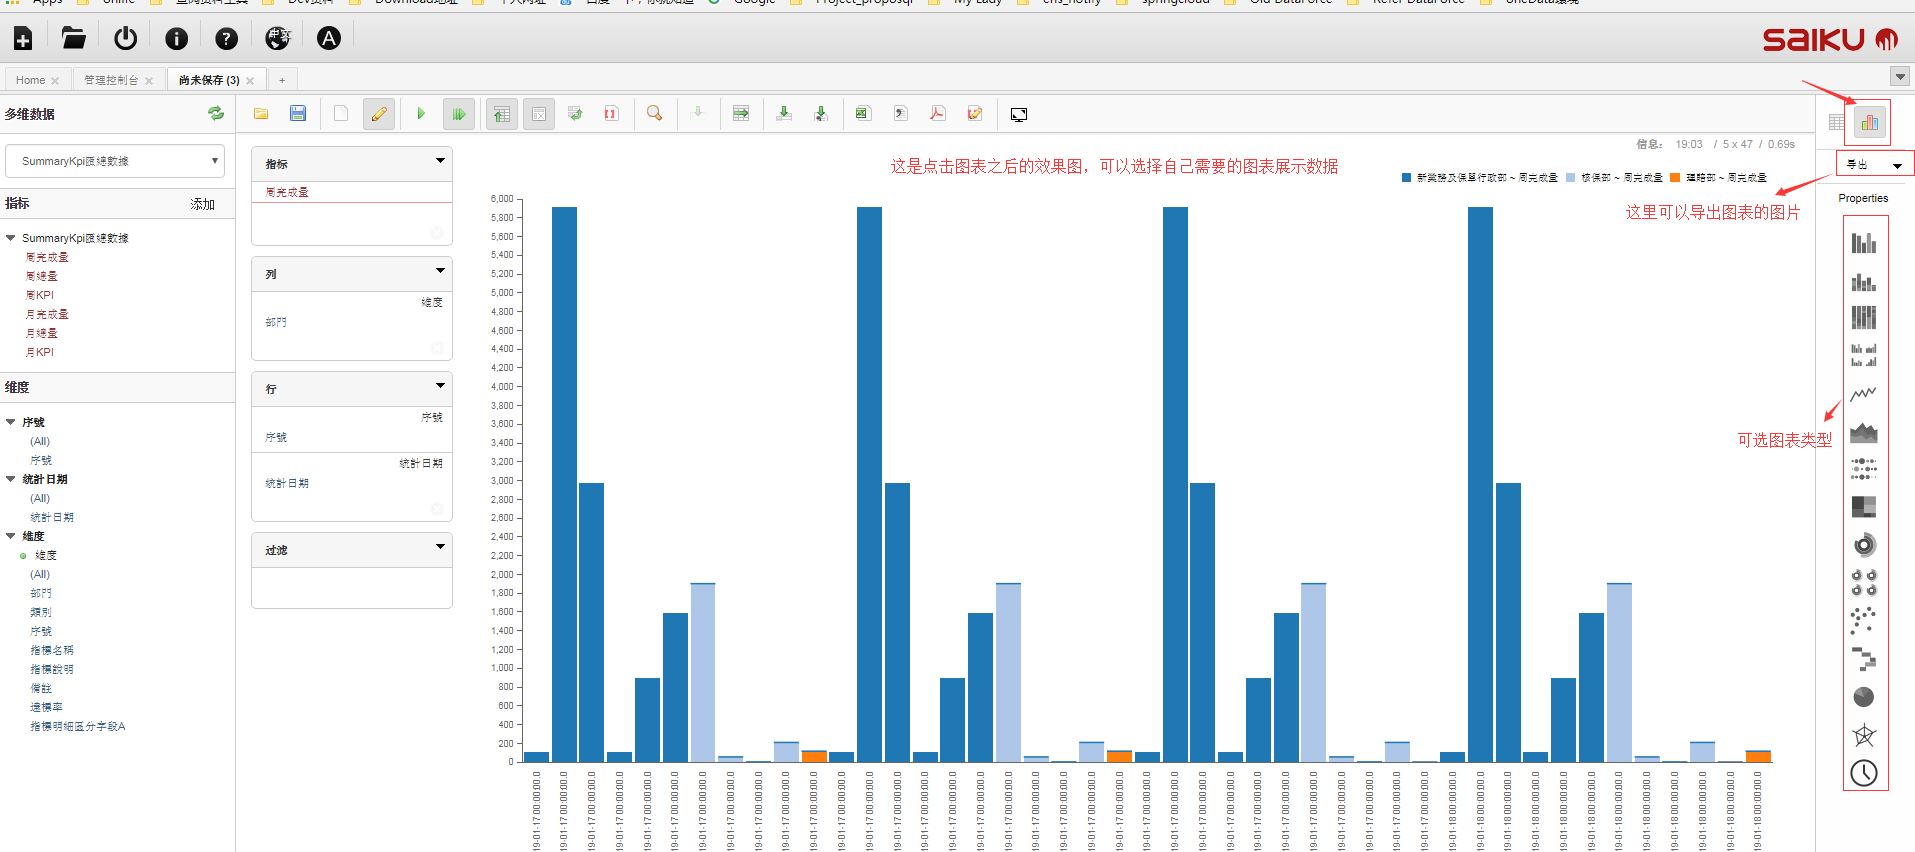Click the blank new-query page icon

pyautogui.click(x=341, y=114)
